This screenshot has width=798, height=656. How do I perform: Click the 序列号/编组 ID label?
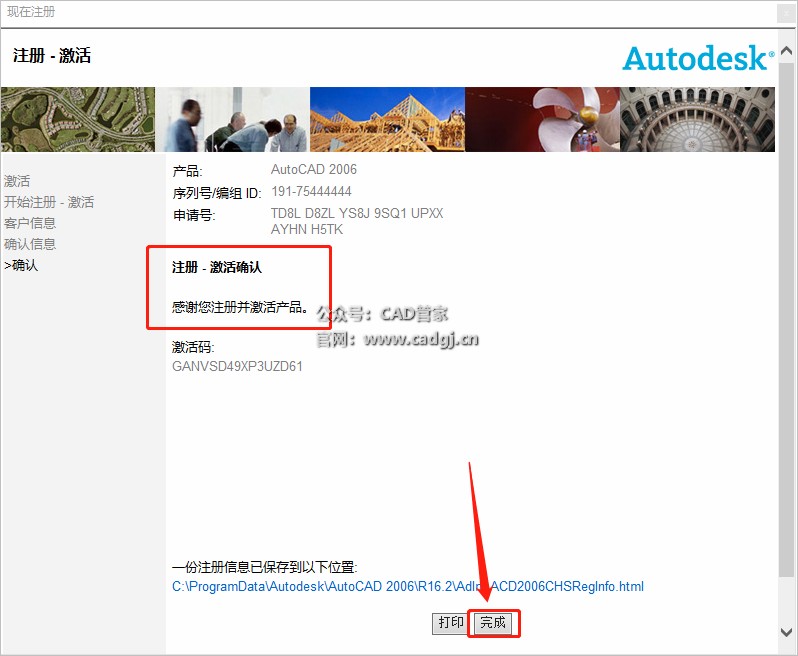[x=217, y=193]
